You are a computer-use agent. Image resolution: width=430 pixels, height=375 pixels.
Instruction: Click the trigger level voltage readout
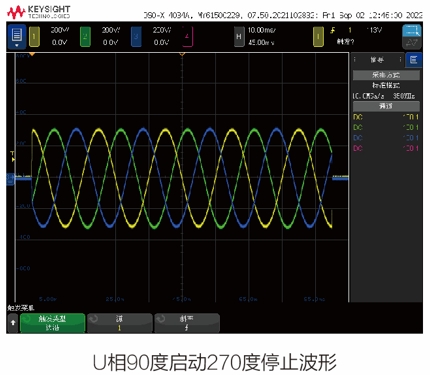(374, 30)
